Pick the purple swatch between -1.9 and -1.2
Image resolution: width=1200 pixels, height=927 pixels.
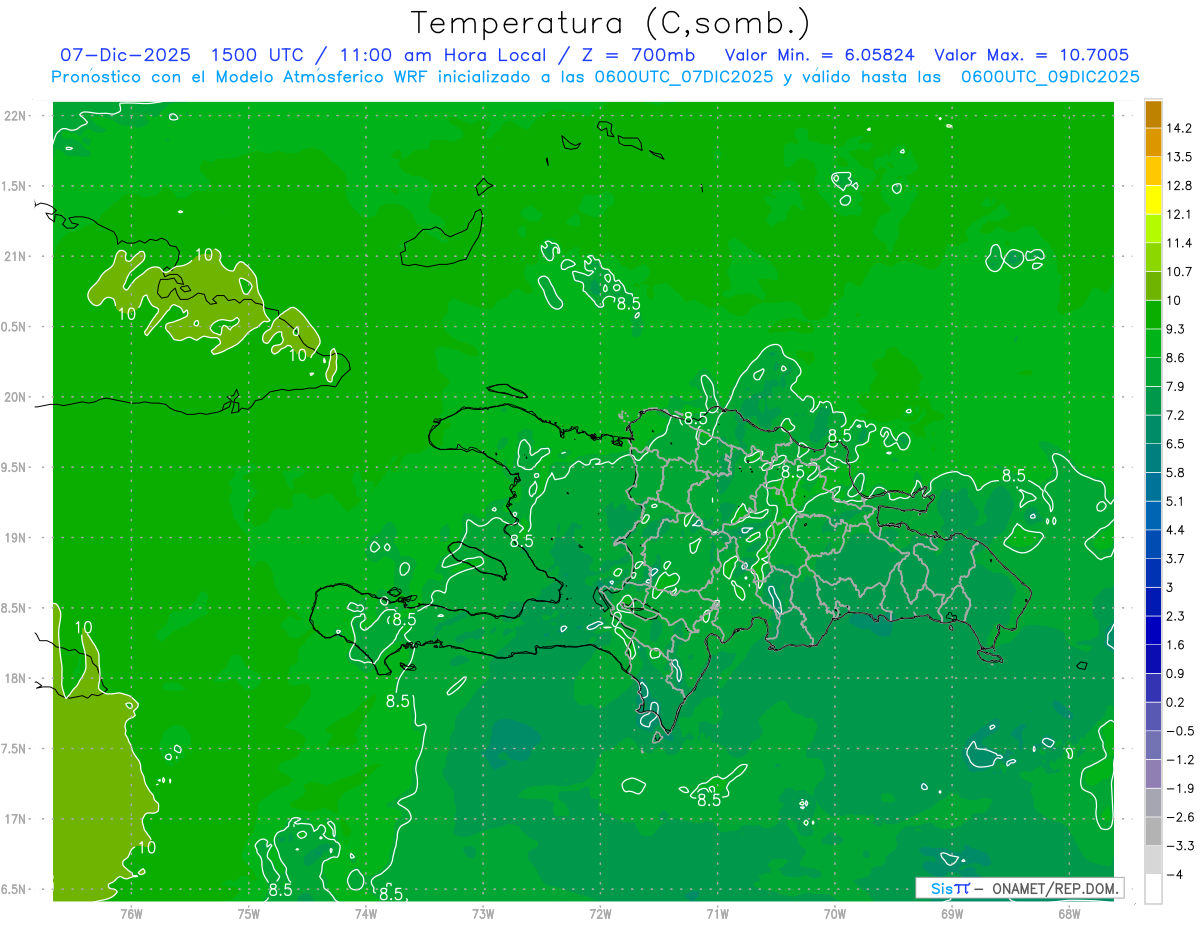[1153, 774]
